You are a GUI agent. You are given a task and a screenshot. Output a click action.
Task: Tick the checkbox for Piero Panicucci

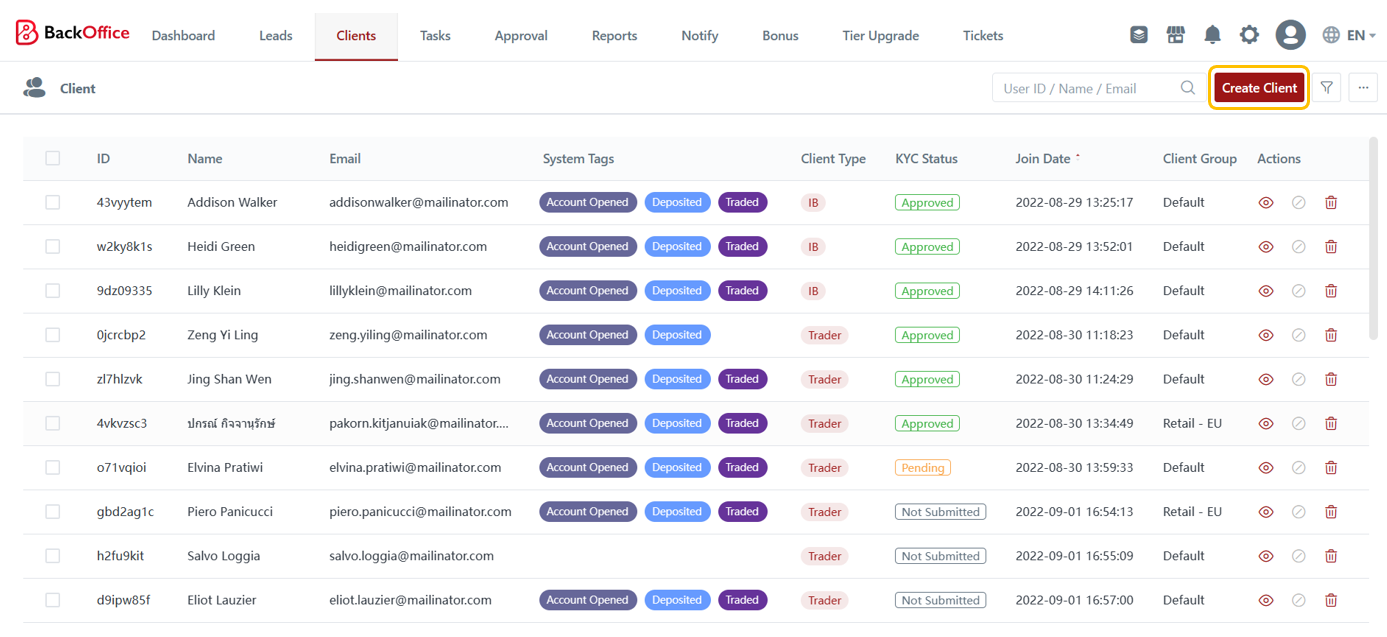tap(53, 512)
